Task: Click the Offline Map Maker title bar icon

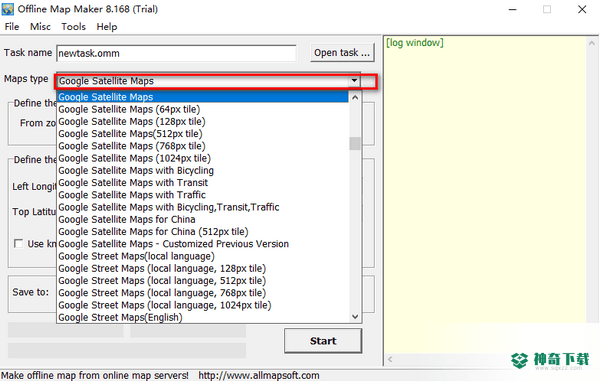Action: 8,9
